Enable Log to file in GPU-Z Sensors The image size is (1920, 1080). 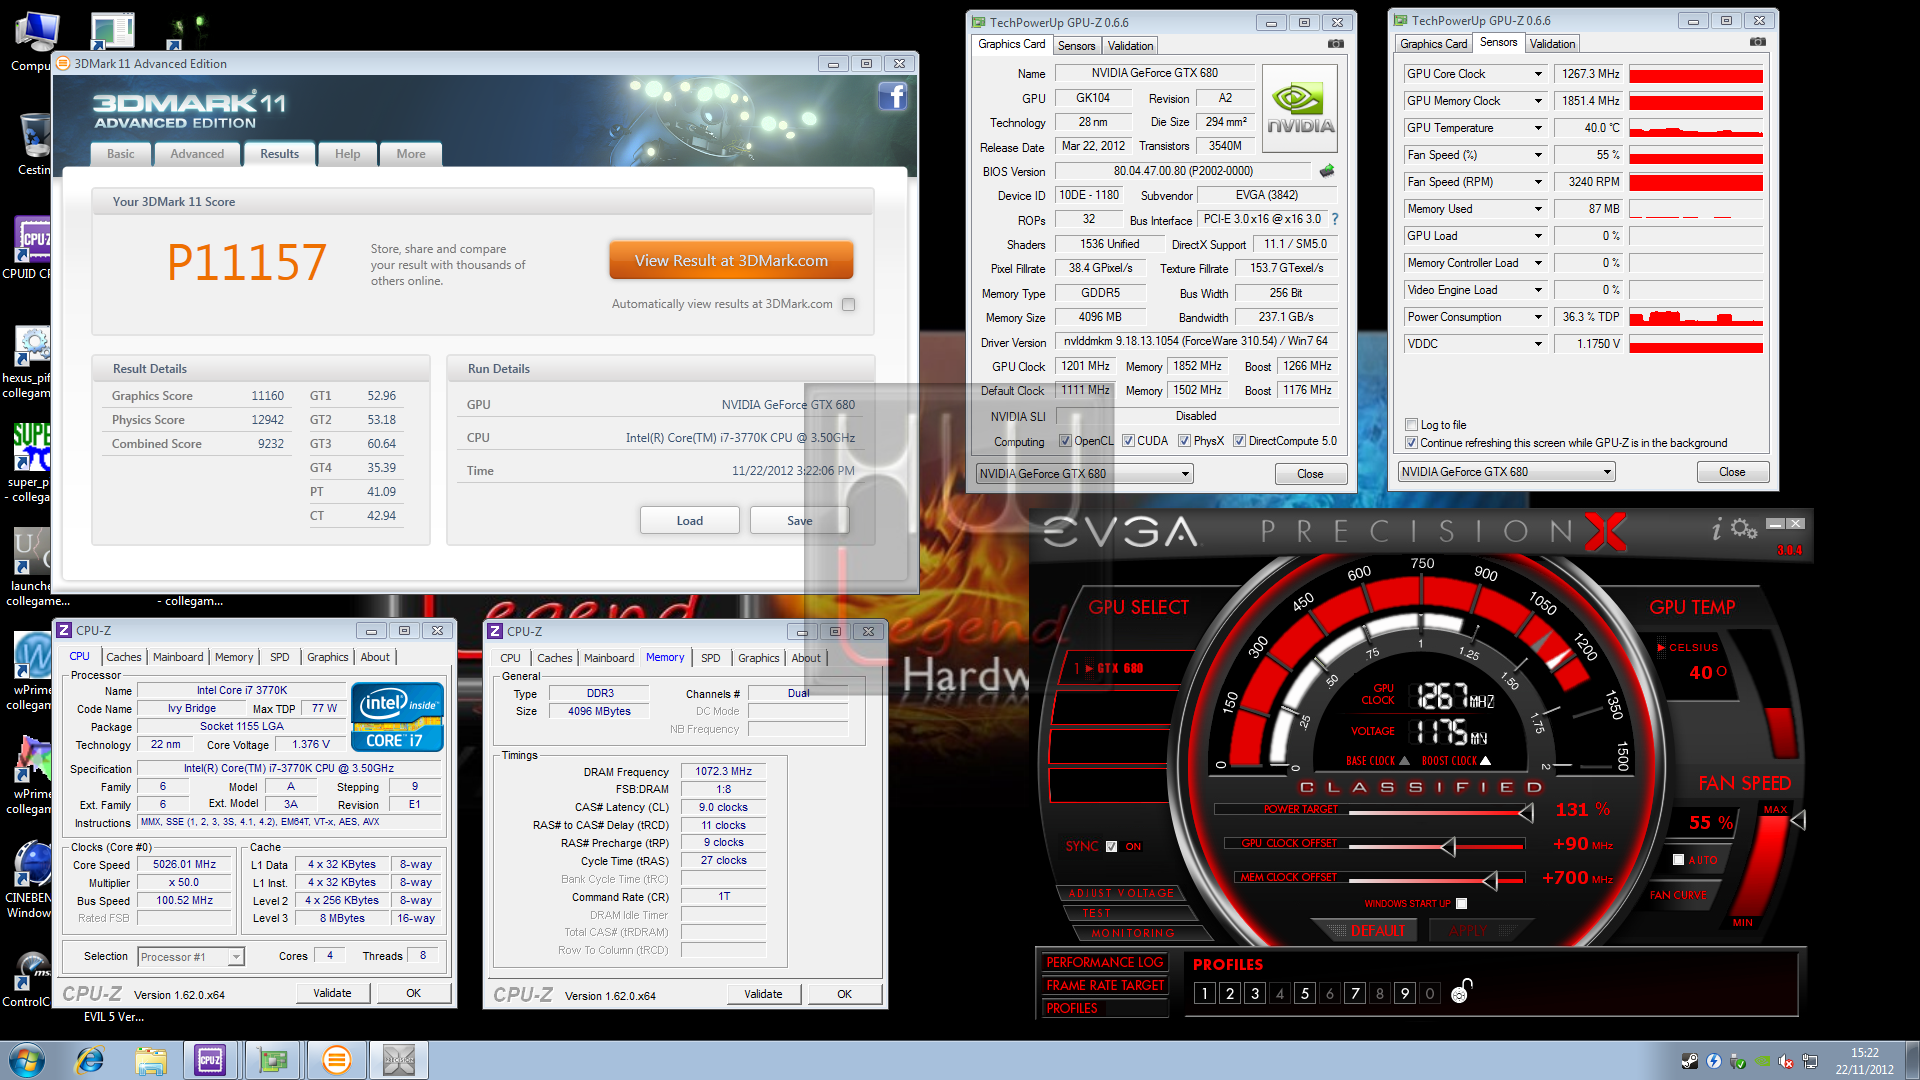1412,425
